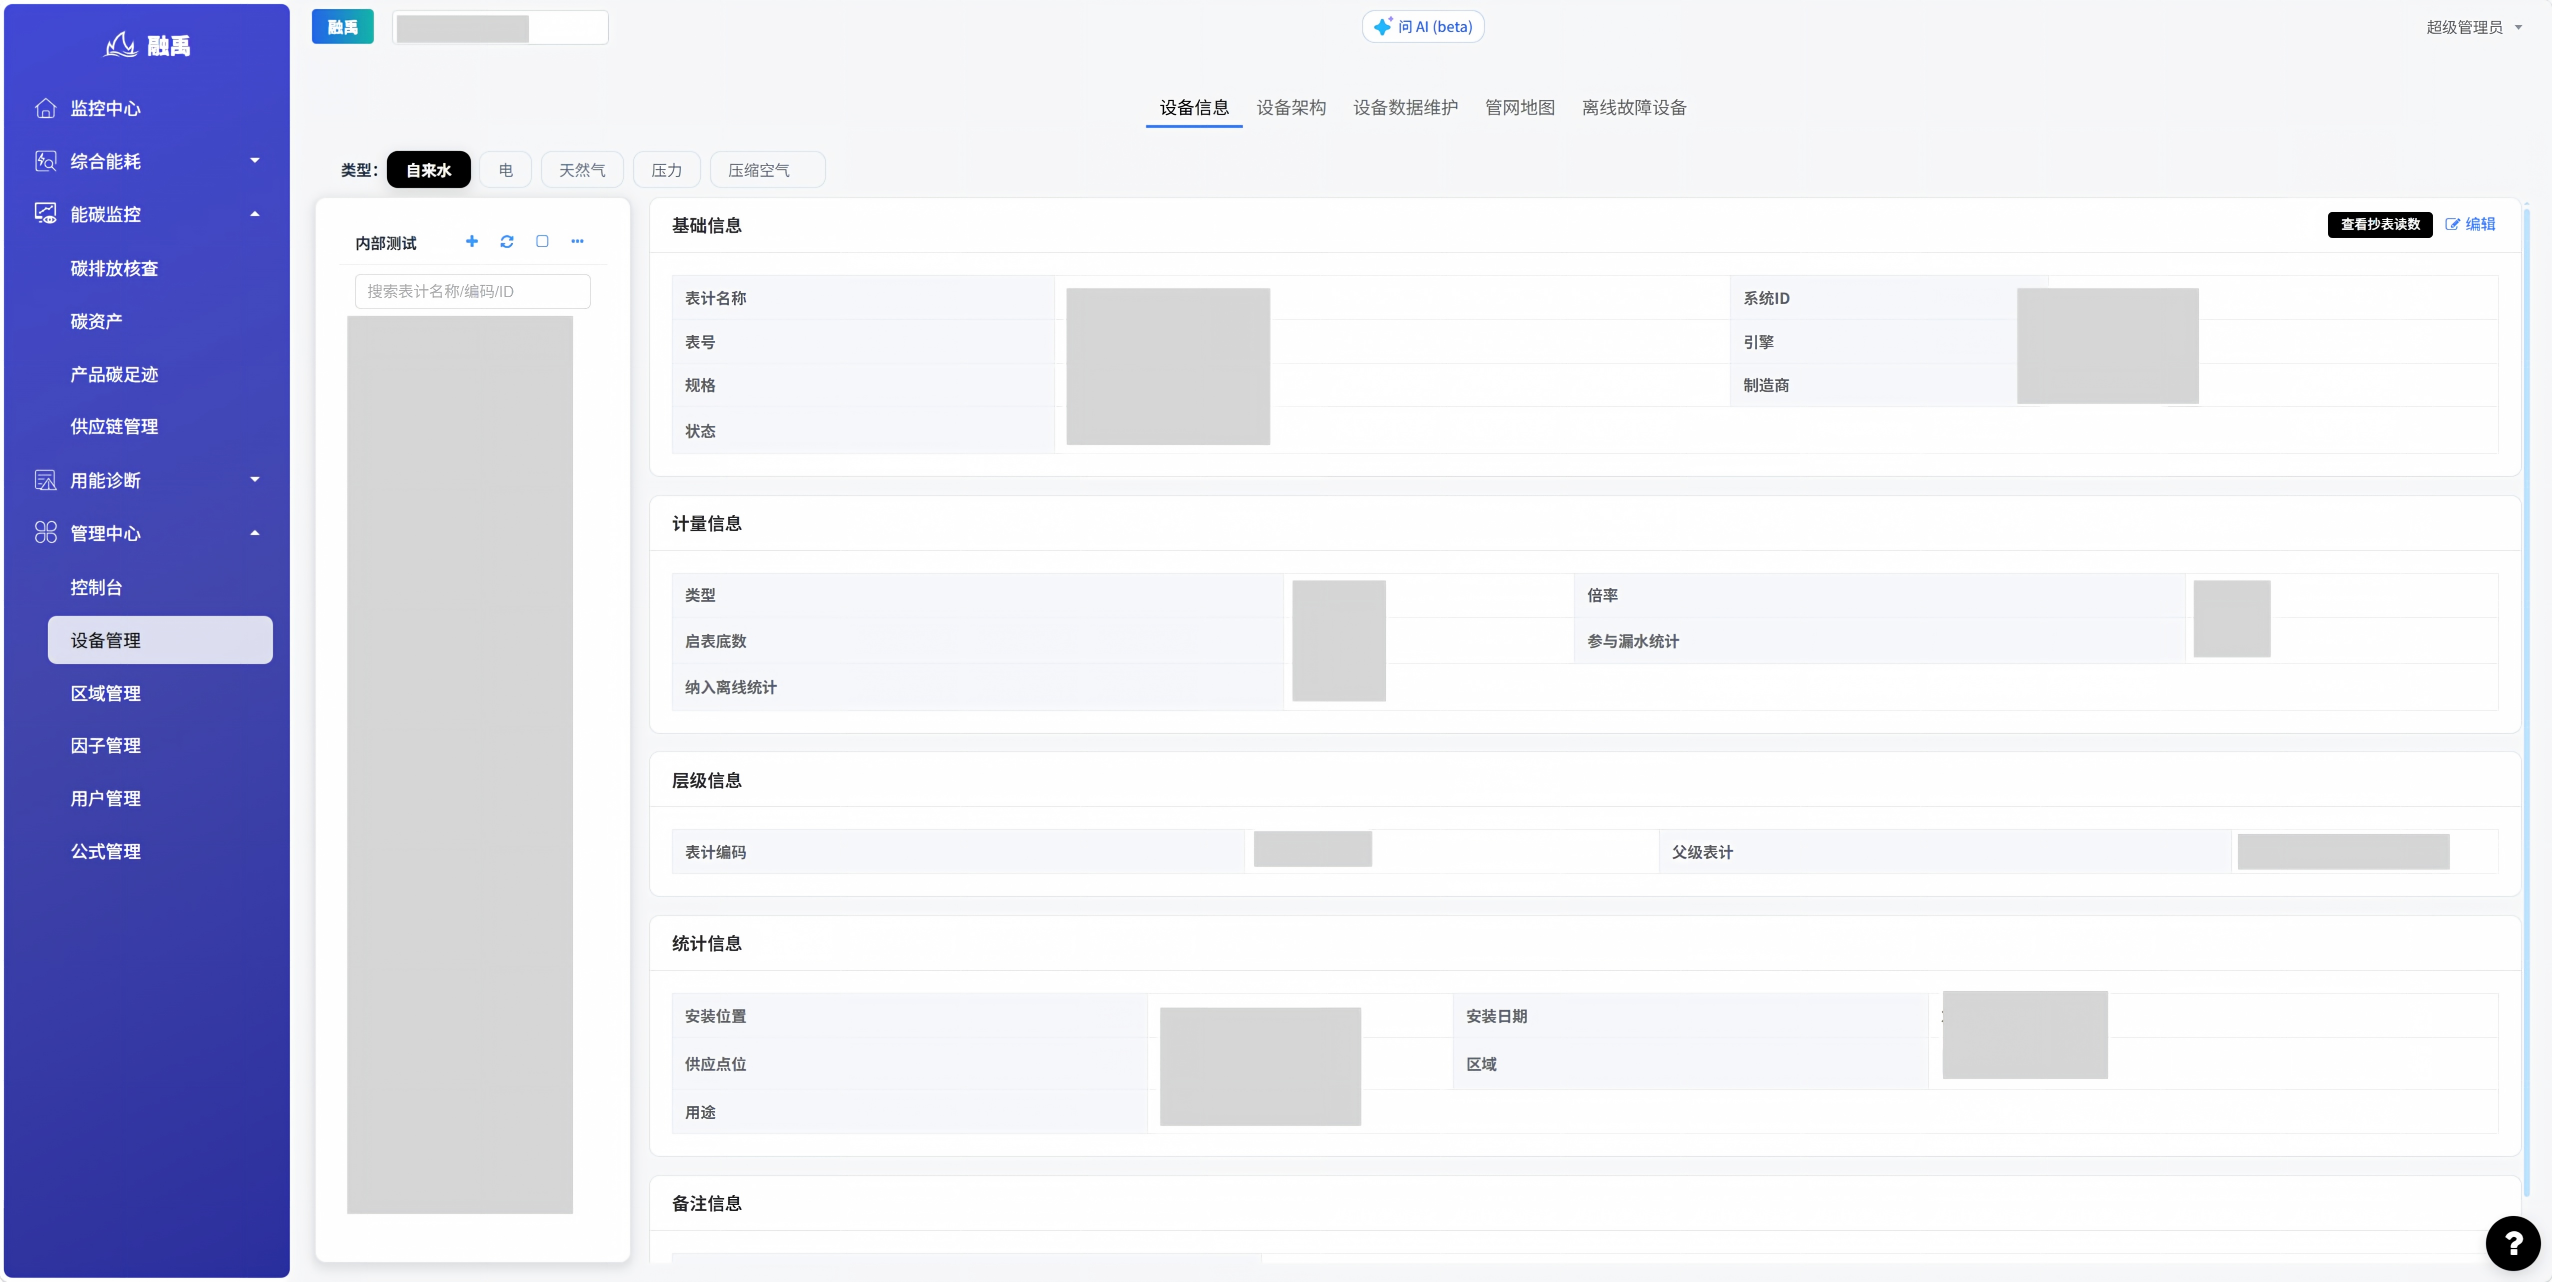Expand the 综合能耗 menu arrow
This screenshot has width=2552, height=1282.
click(255, 160)
